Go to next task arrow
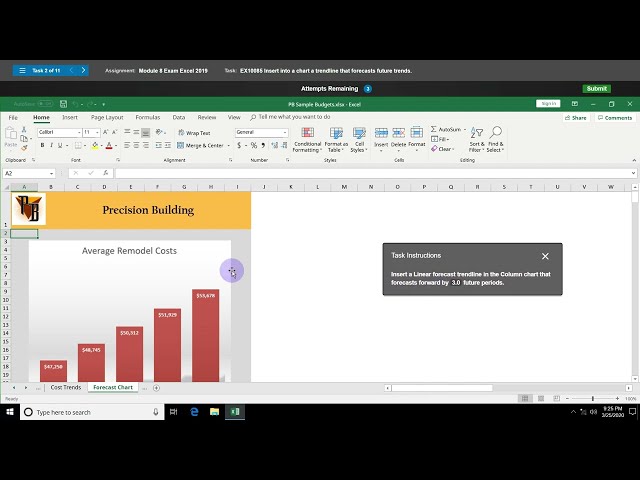This screenshot has height=480, width=640. point(83,70)
